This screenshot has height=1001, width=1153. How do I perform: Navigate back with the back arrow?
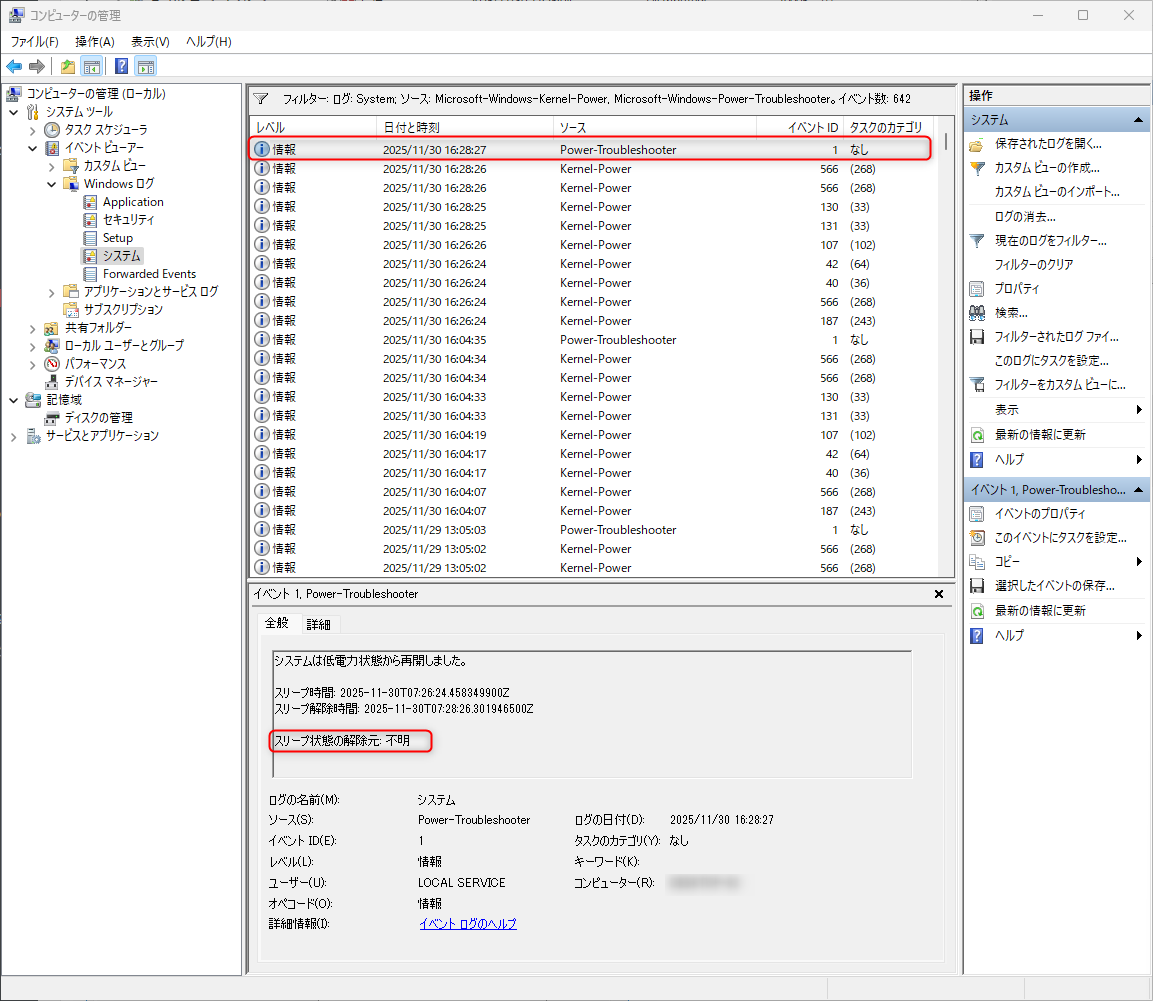13,66
